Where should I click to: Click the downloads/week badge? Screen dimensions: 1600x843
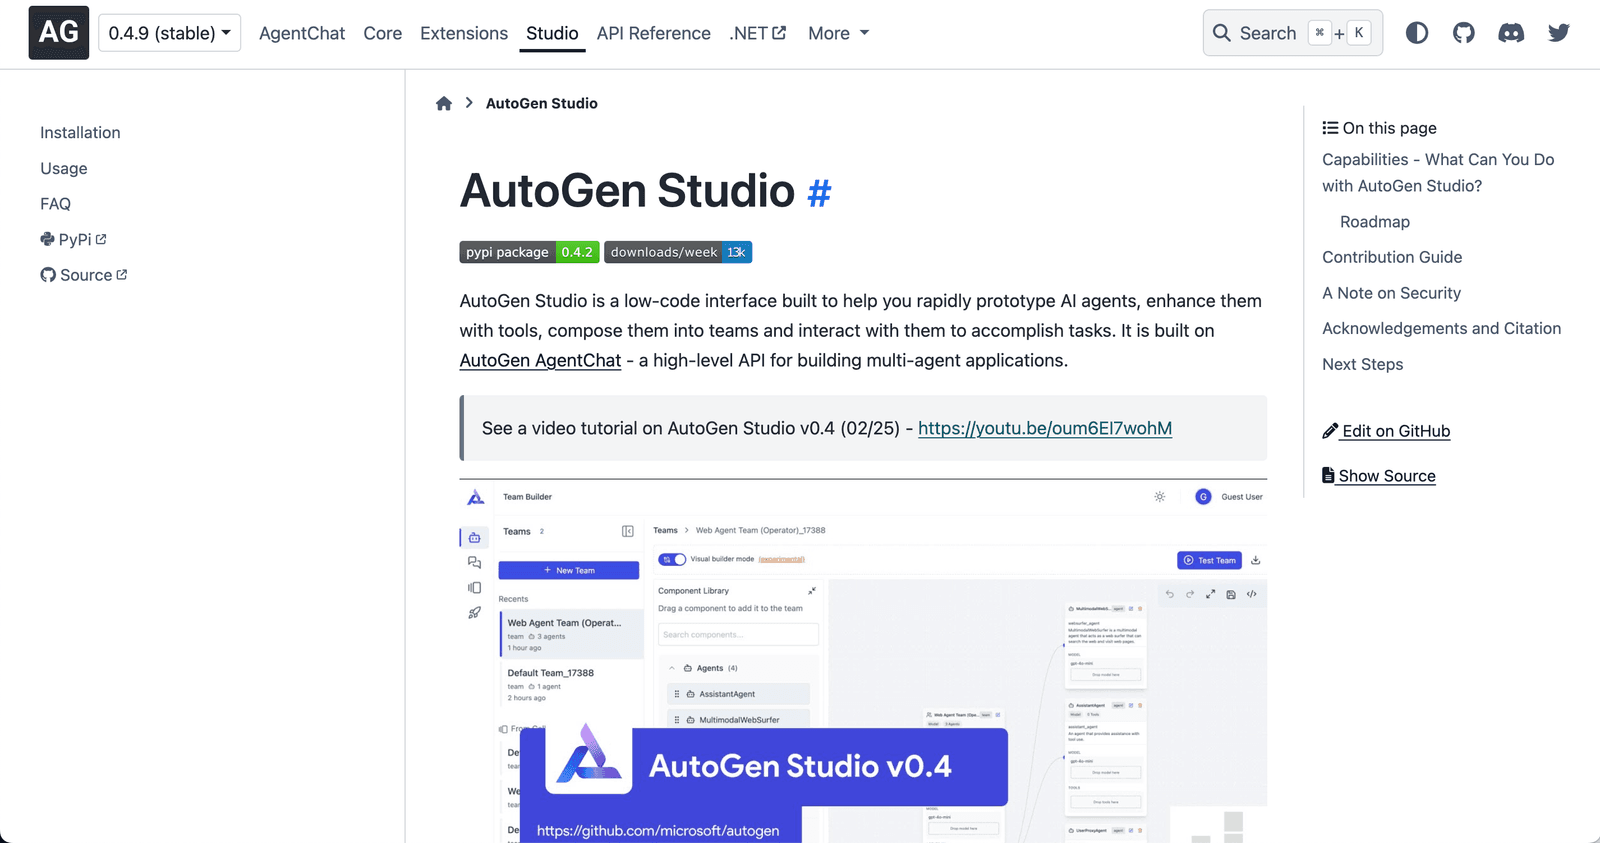(x=677, y=252)
